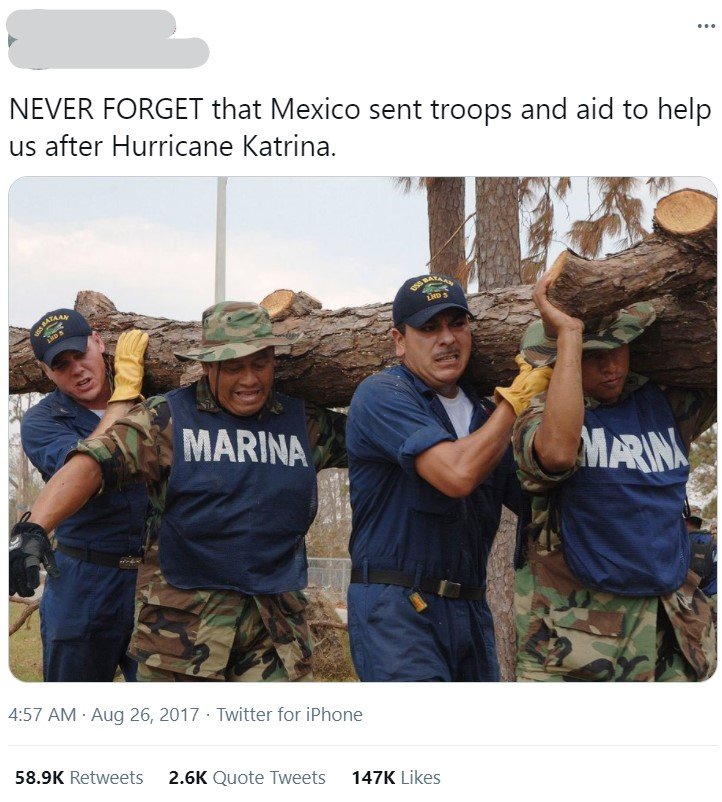This screenshot has width=722, height=802.
Task: Click the Aug 26, 2017 date
Action: pos(145,714)
